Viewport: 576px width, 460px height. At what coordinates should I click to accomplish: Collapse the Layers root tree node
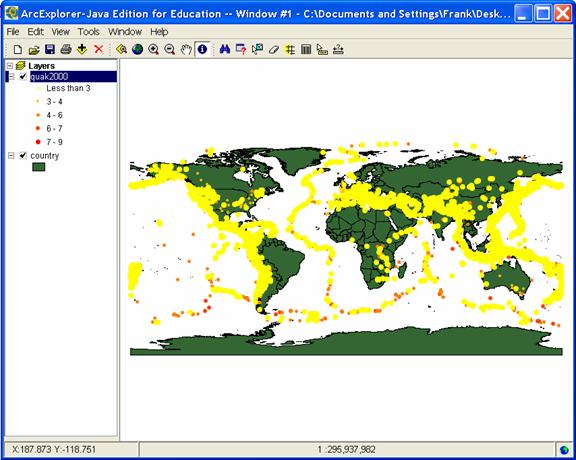[10, 66]
